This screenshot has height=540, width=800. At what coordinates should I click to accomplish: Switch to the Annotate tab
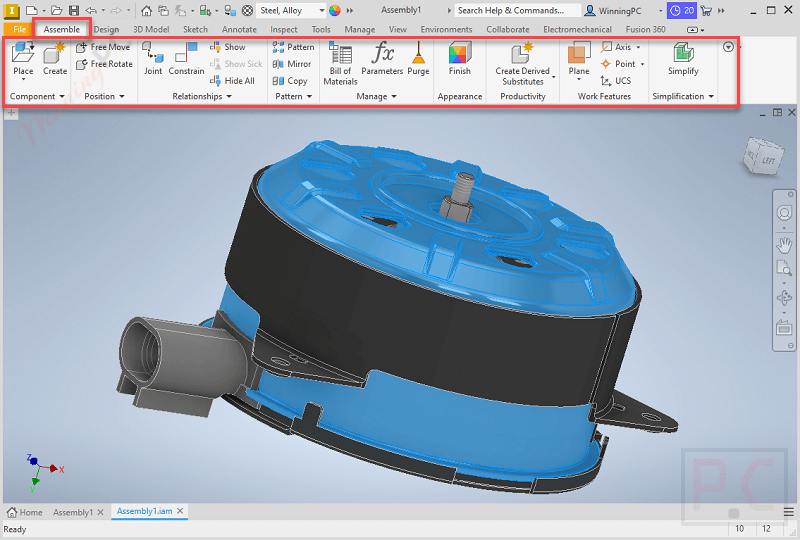[239, 30]
